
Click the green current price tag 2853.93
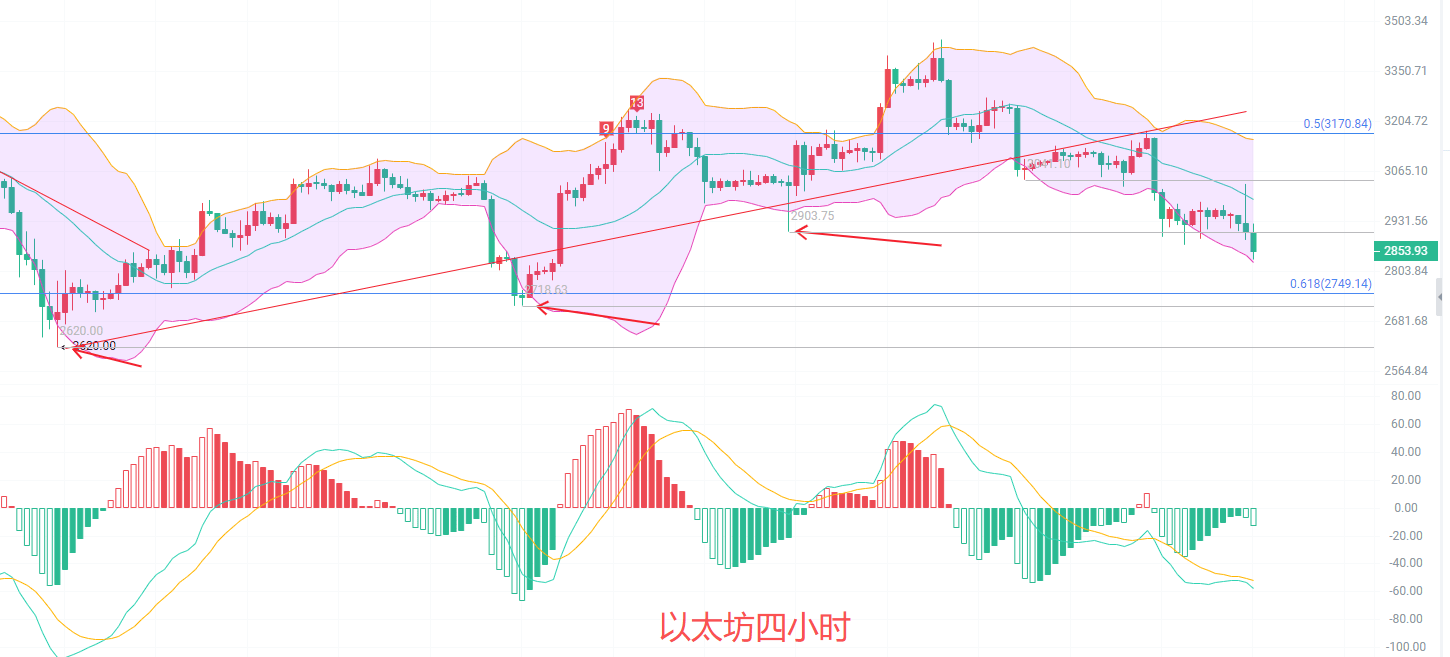(1408, 250)
